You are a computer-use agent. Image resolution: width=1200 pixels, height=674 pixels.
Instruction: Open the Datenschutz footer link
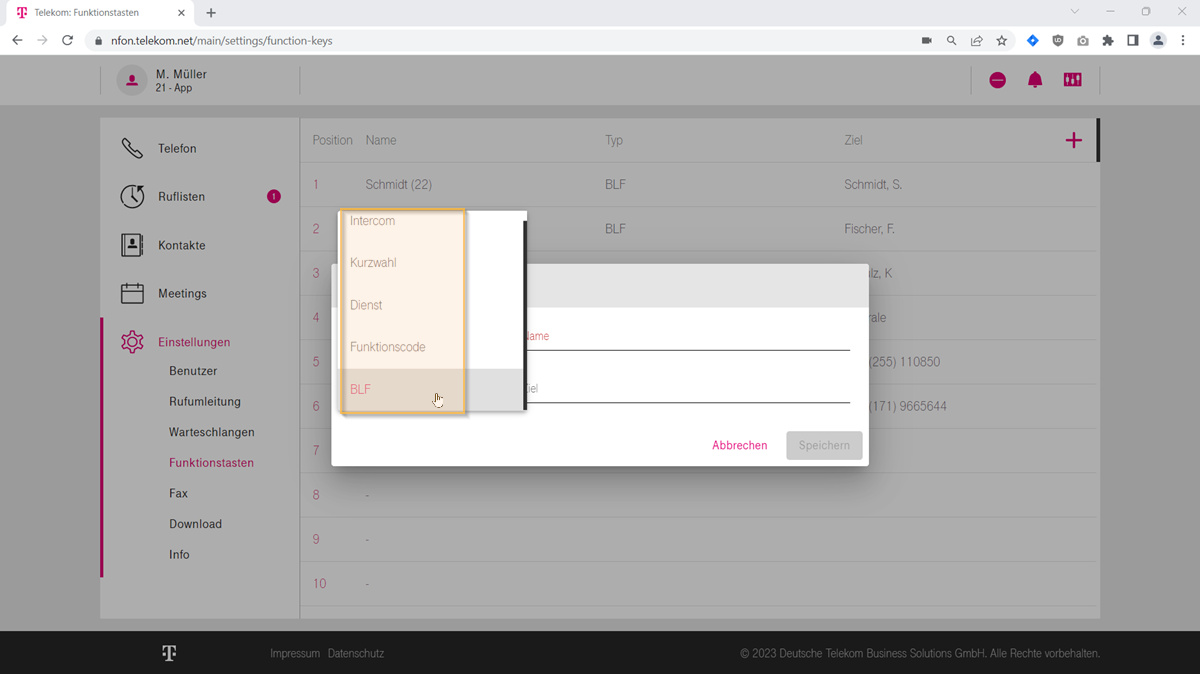tap(356, 654)
